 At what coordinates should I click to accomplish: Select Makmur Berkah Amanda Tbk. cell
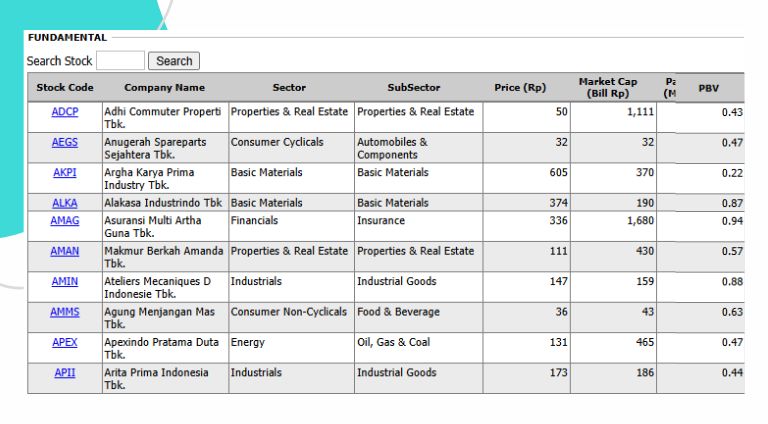165,257
